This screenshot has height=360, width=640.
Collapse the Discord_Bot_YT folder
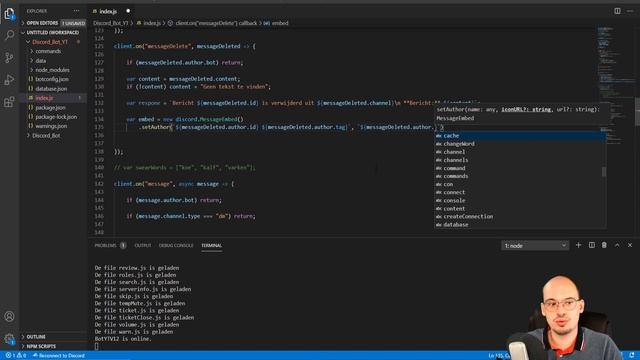(x=53, y=42)
